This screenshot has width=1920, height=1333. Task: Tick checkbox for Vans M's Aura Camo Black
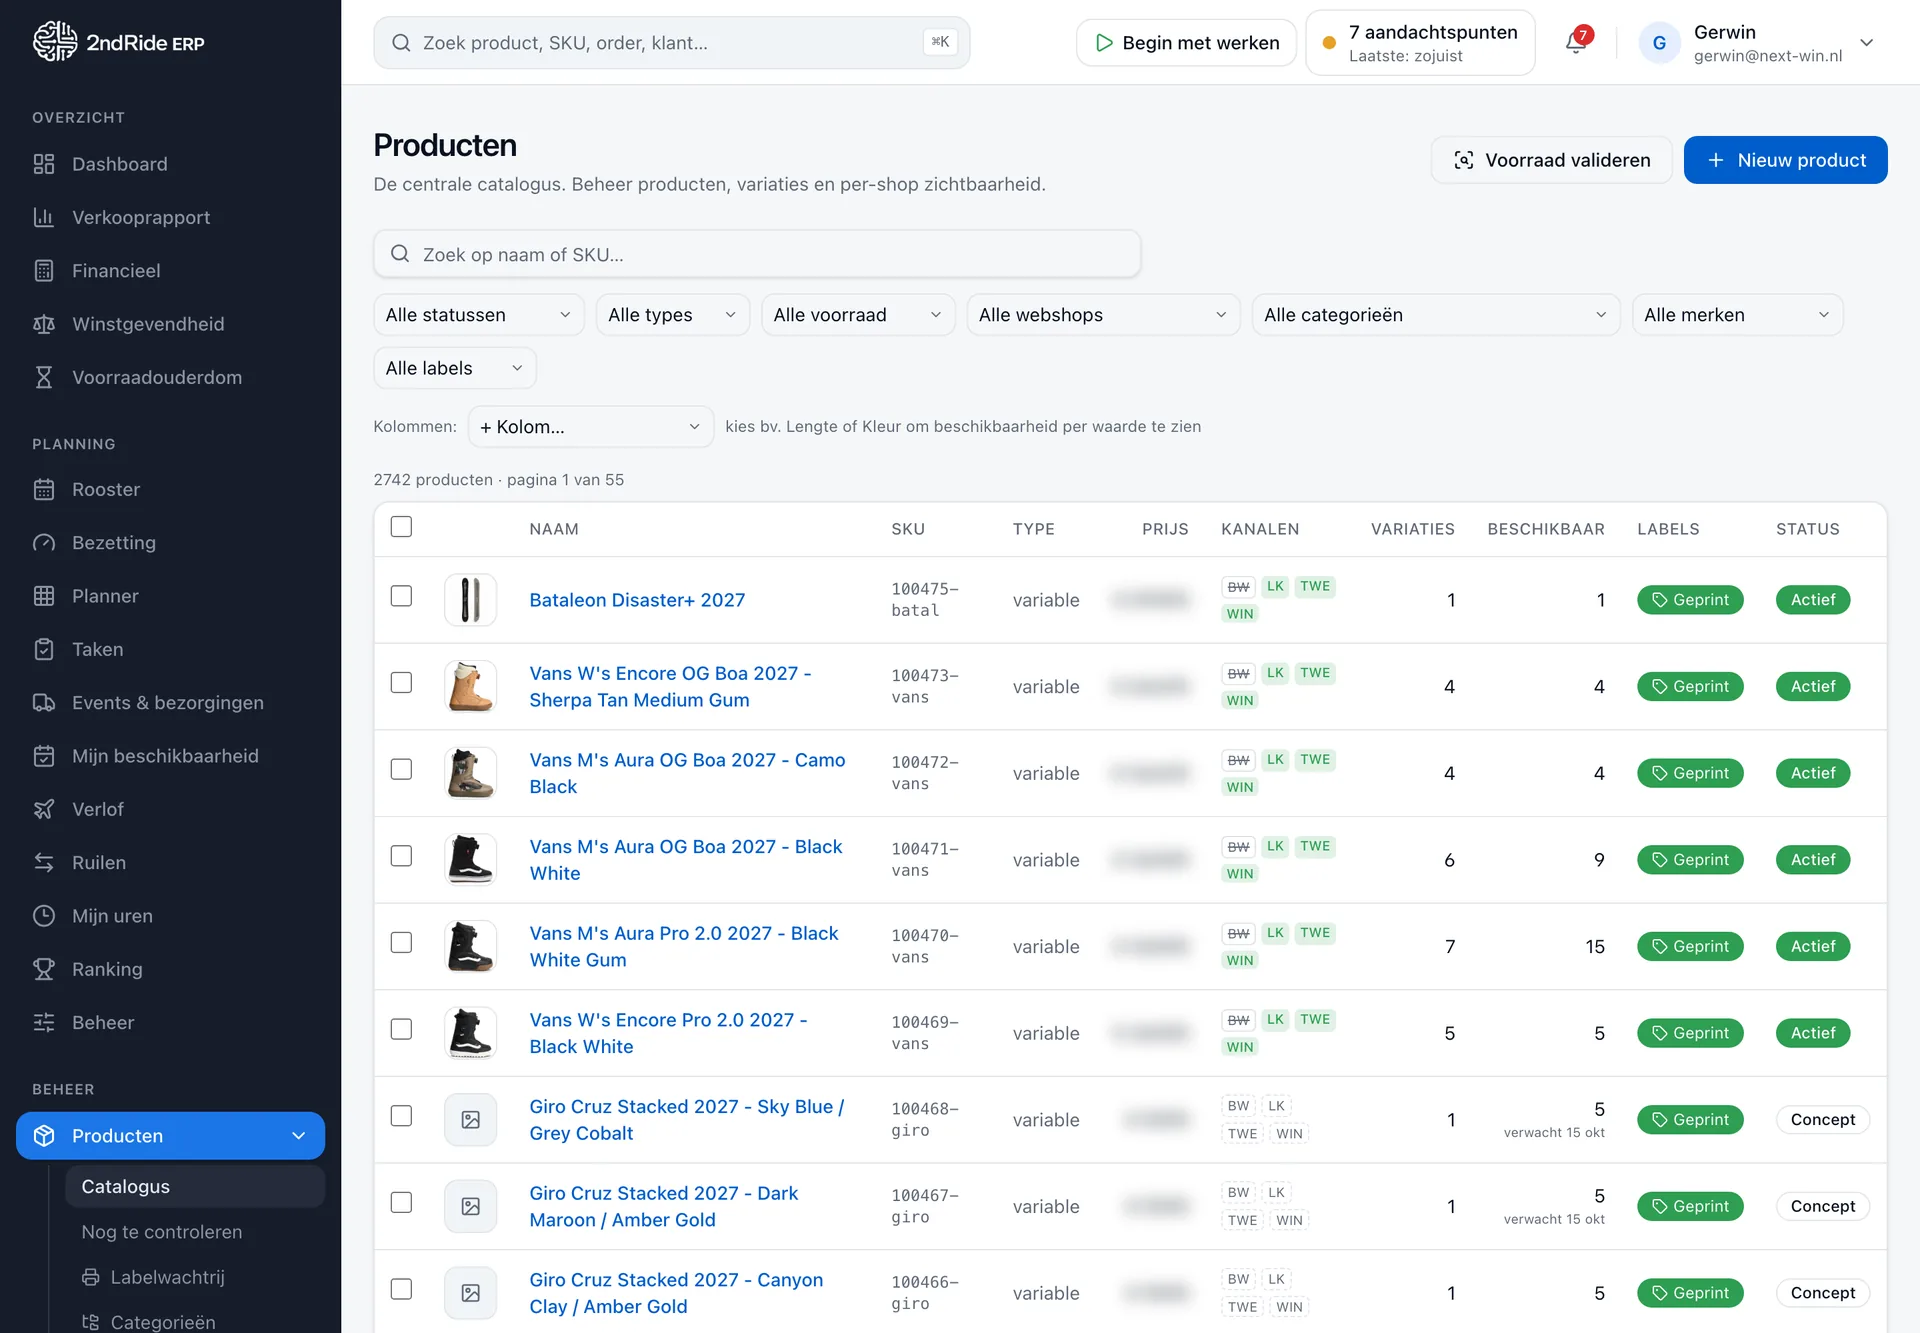click(401, 769)
